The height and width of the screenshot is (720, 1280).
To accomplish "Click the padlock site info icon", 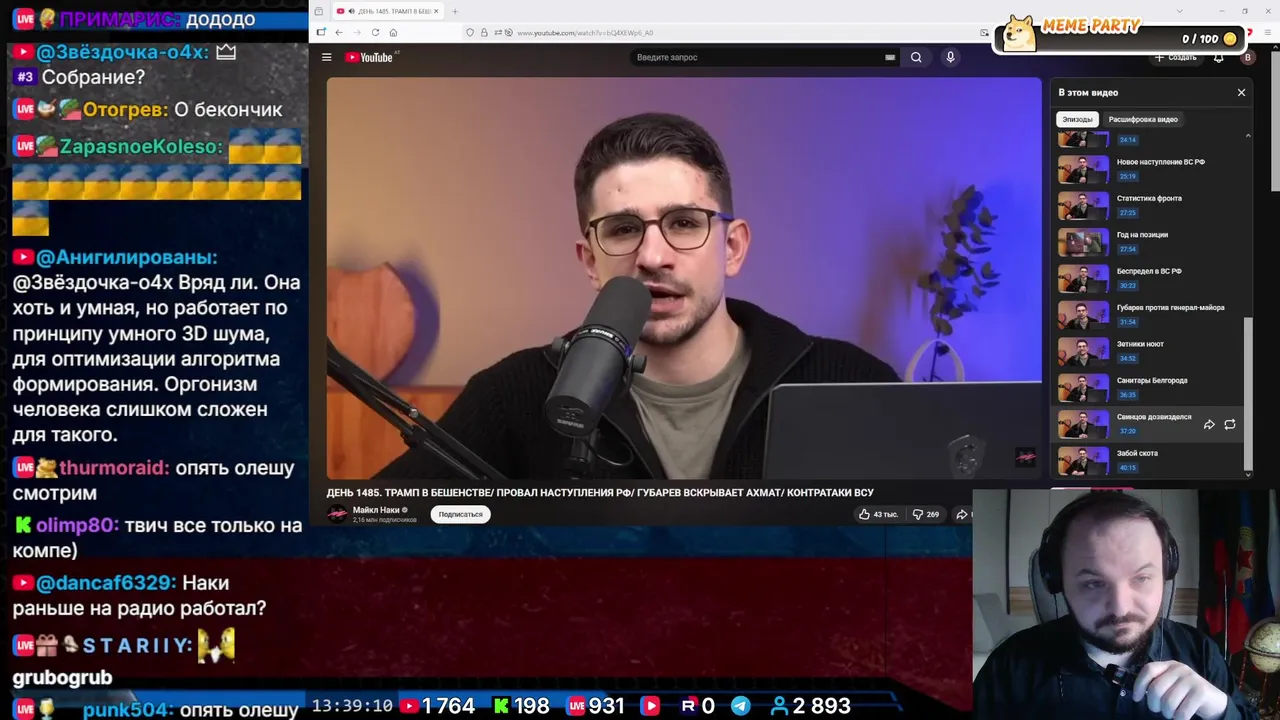I will (x=484, y=33).
